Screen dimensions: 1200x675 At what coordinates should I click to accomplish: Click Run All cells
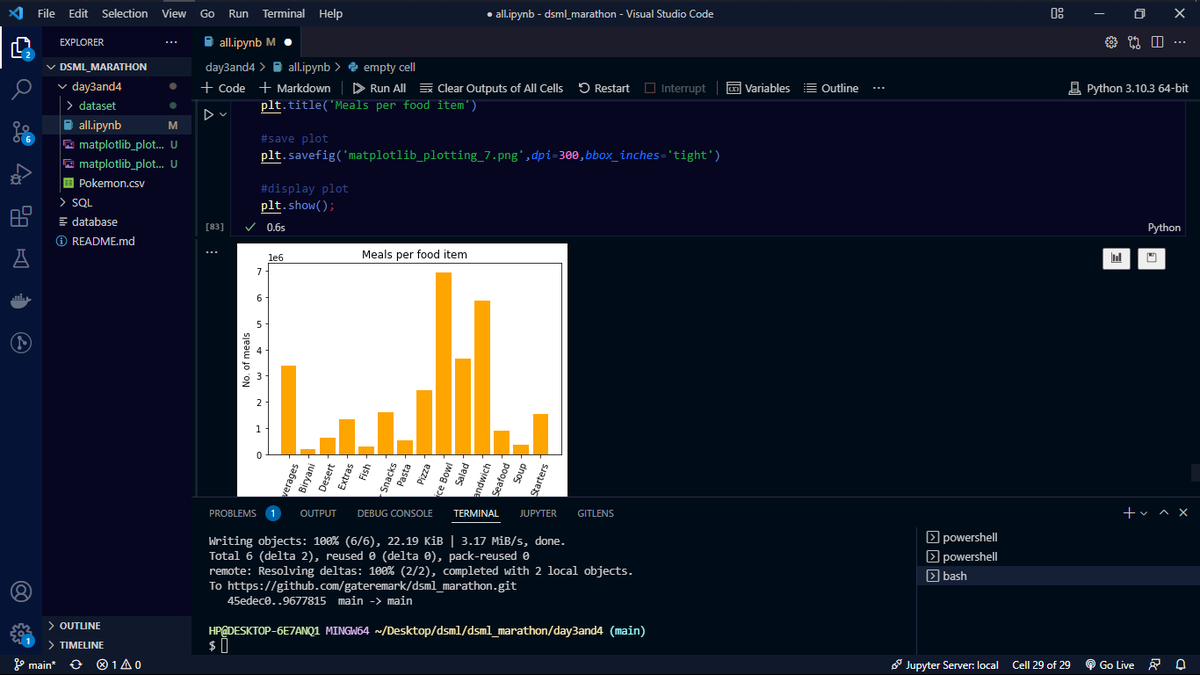coord(378,88)
